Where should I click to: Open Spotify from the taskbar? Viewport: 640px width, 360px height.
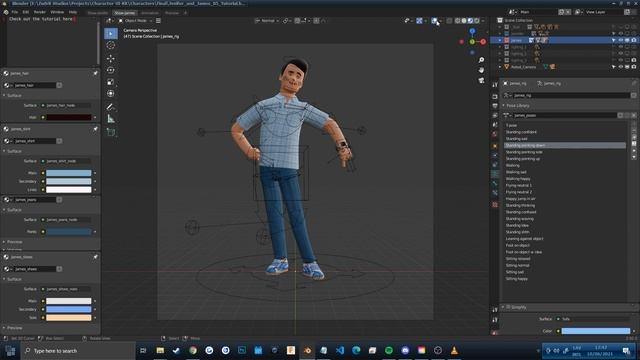(389, 351)
